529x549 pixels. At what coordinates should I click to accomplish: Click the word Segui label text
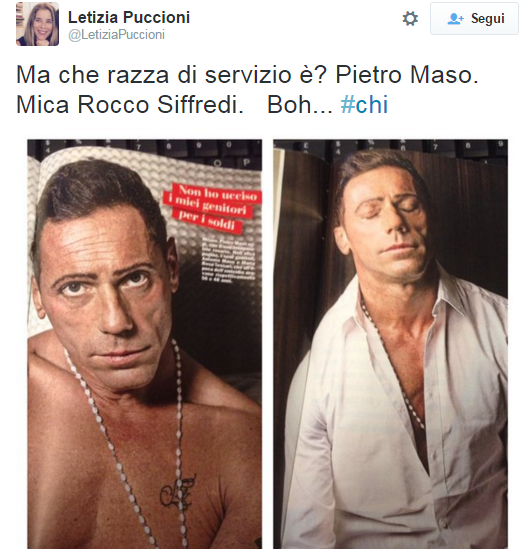[x=488, y=19]
